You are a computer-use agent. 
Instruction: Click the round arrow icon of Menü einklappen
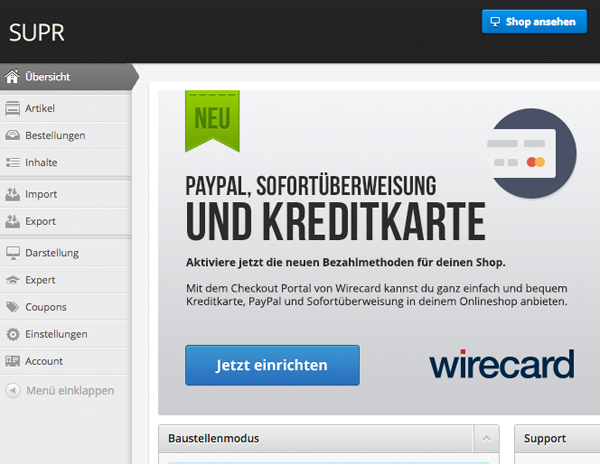pos(13,391)
